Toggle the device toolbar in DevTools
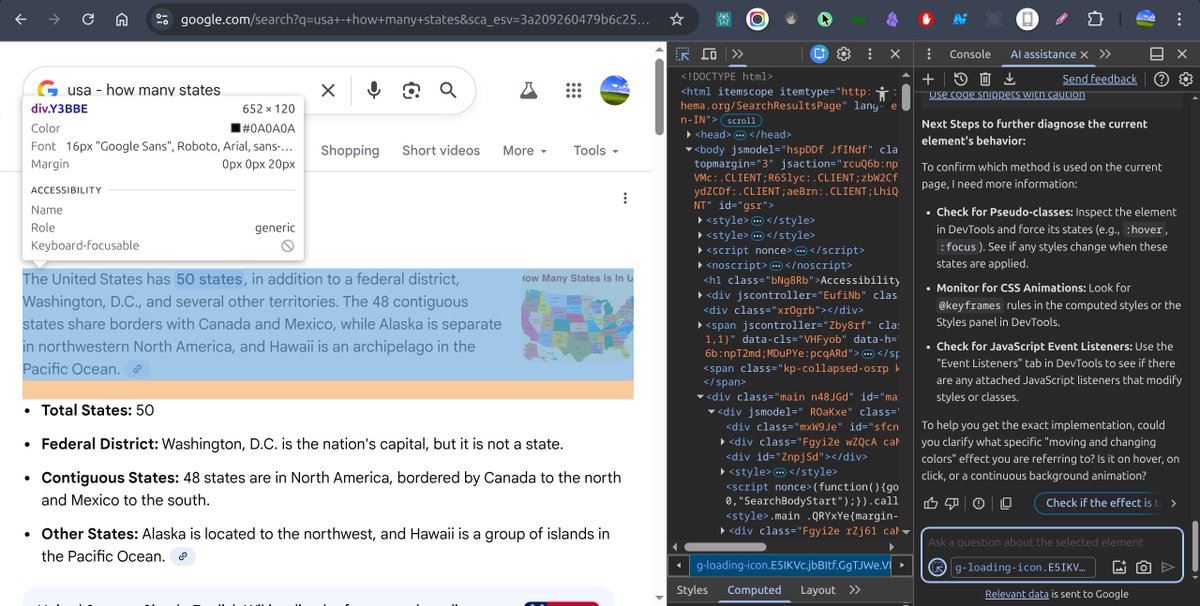Screen dimensions: 1200x606 tap(709, 54)
